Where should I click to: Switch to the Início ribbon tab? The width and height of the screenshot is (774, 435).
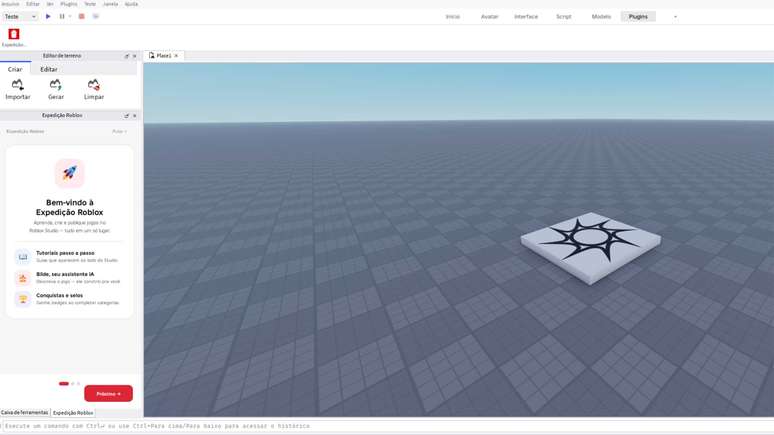pyautogui.click(x=453, y=16)
